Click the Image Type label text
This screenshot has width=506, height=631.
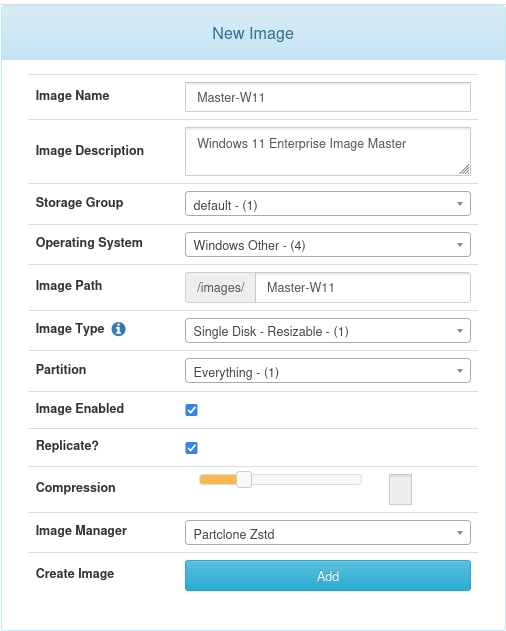tap(70, 329)
